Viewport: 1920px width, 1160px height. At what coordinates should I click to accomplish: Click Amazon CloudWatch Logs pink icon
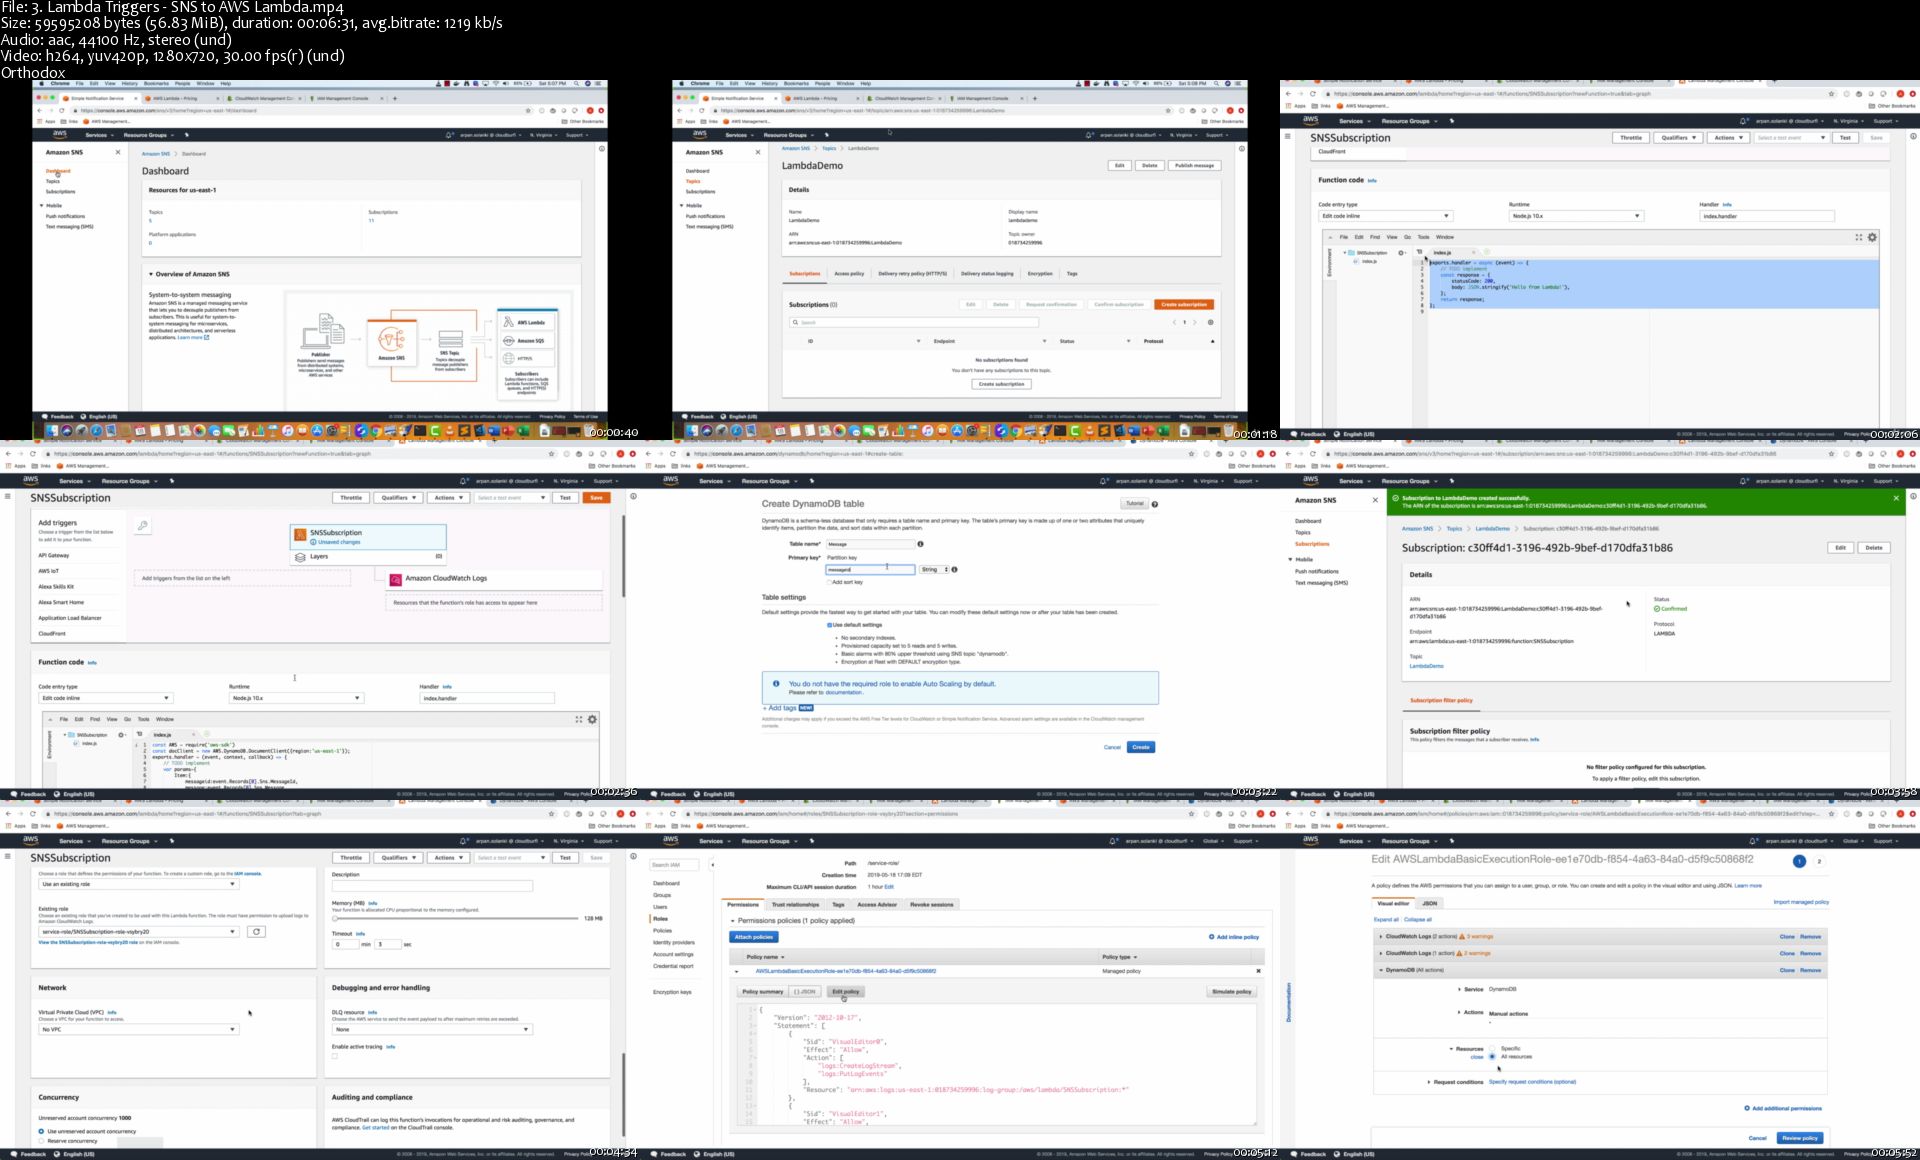(x=396, y=579)
